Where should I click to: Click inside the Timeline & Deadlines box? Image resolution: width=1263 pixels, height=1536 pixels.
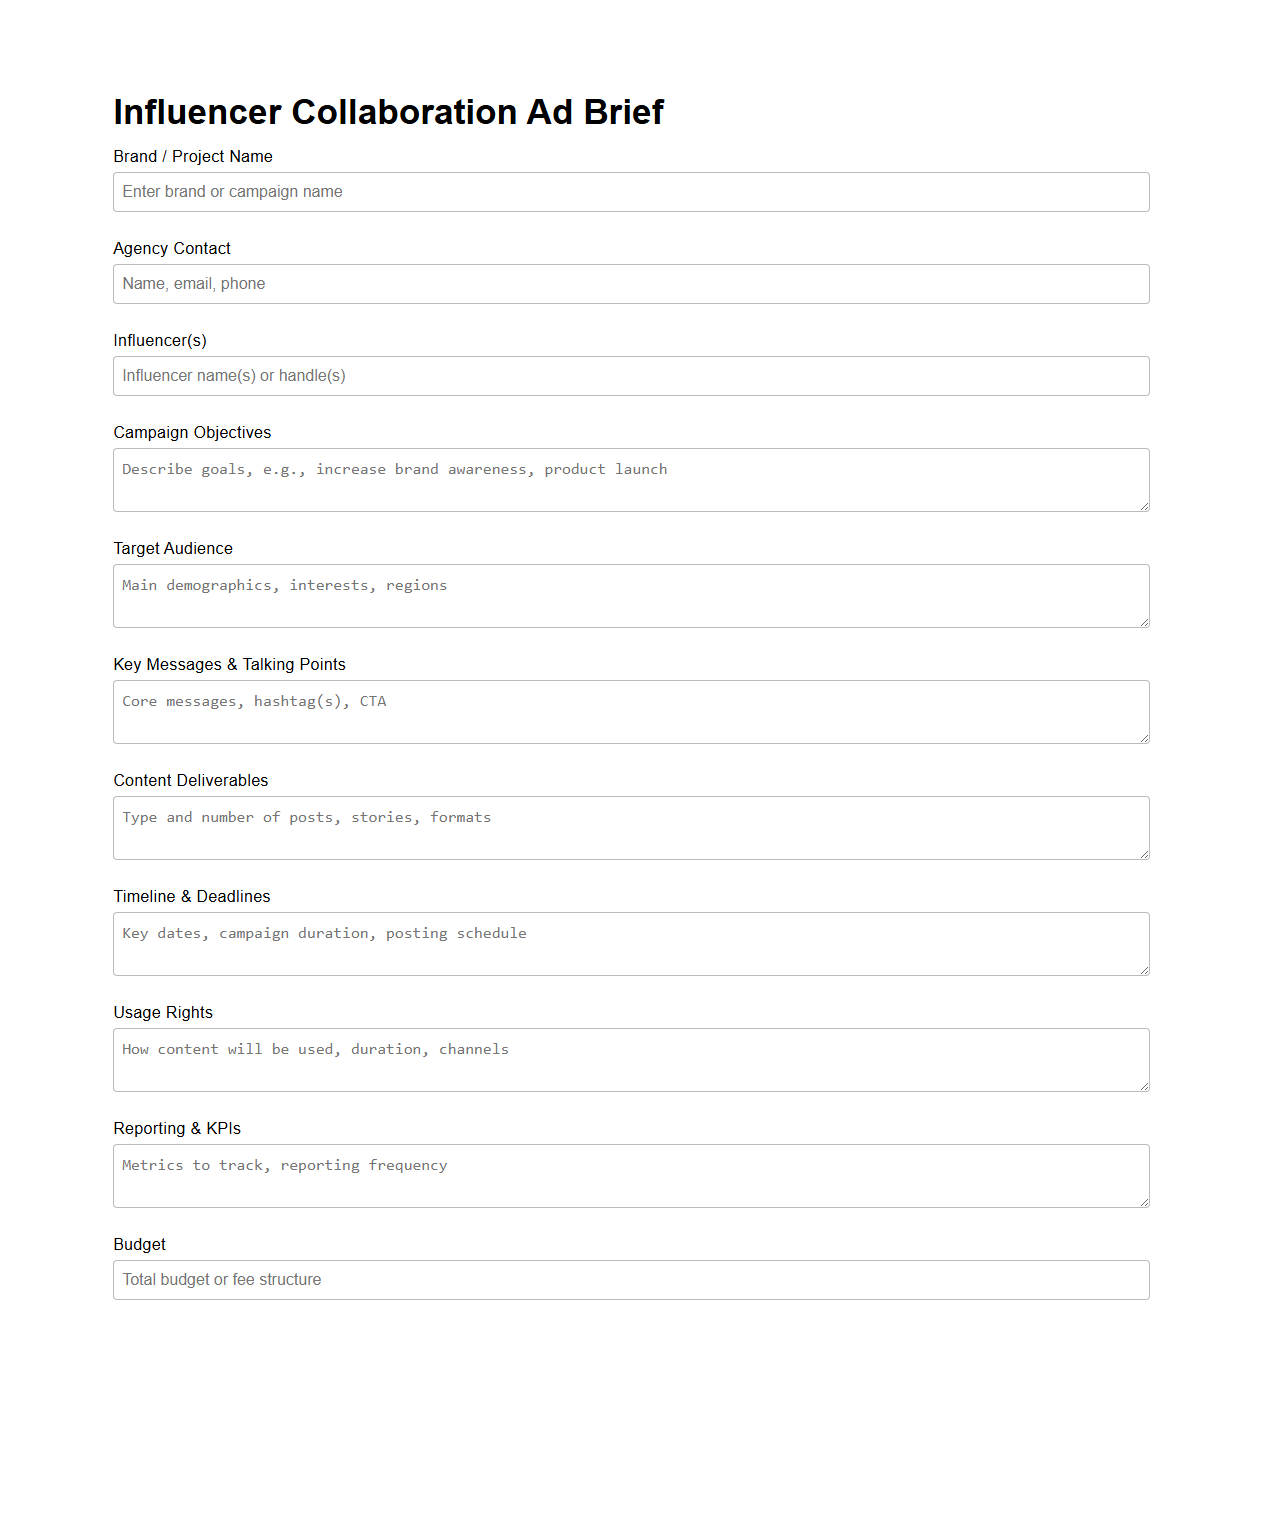coord(630,943)
